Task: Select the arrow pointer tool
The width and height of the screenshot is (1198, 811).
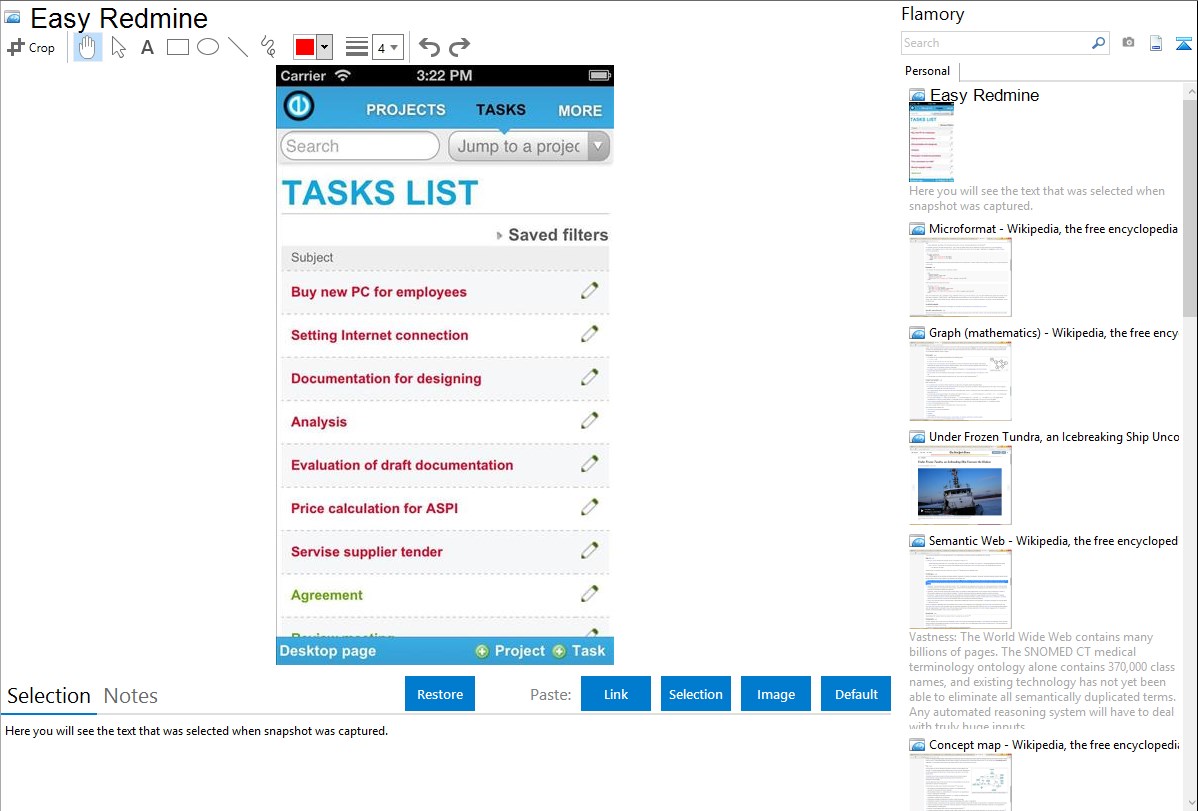Action: click(118, 47)
